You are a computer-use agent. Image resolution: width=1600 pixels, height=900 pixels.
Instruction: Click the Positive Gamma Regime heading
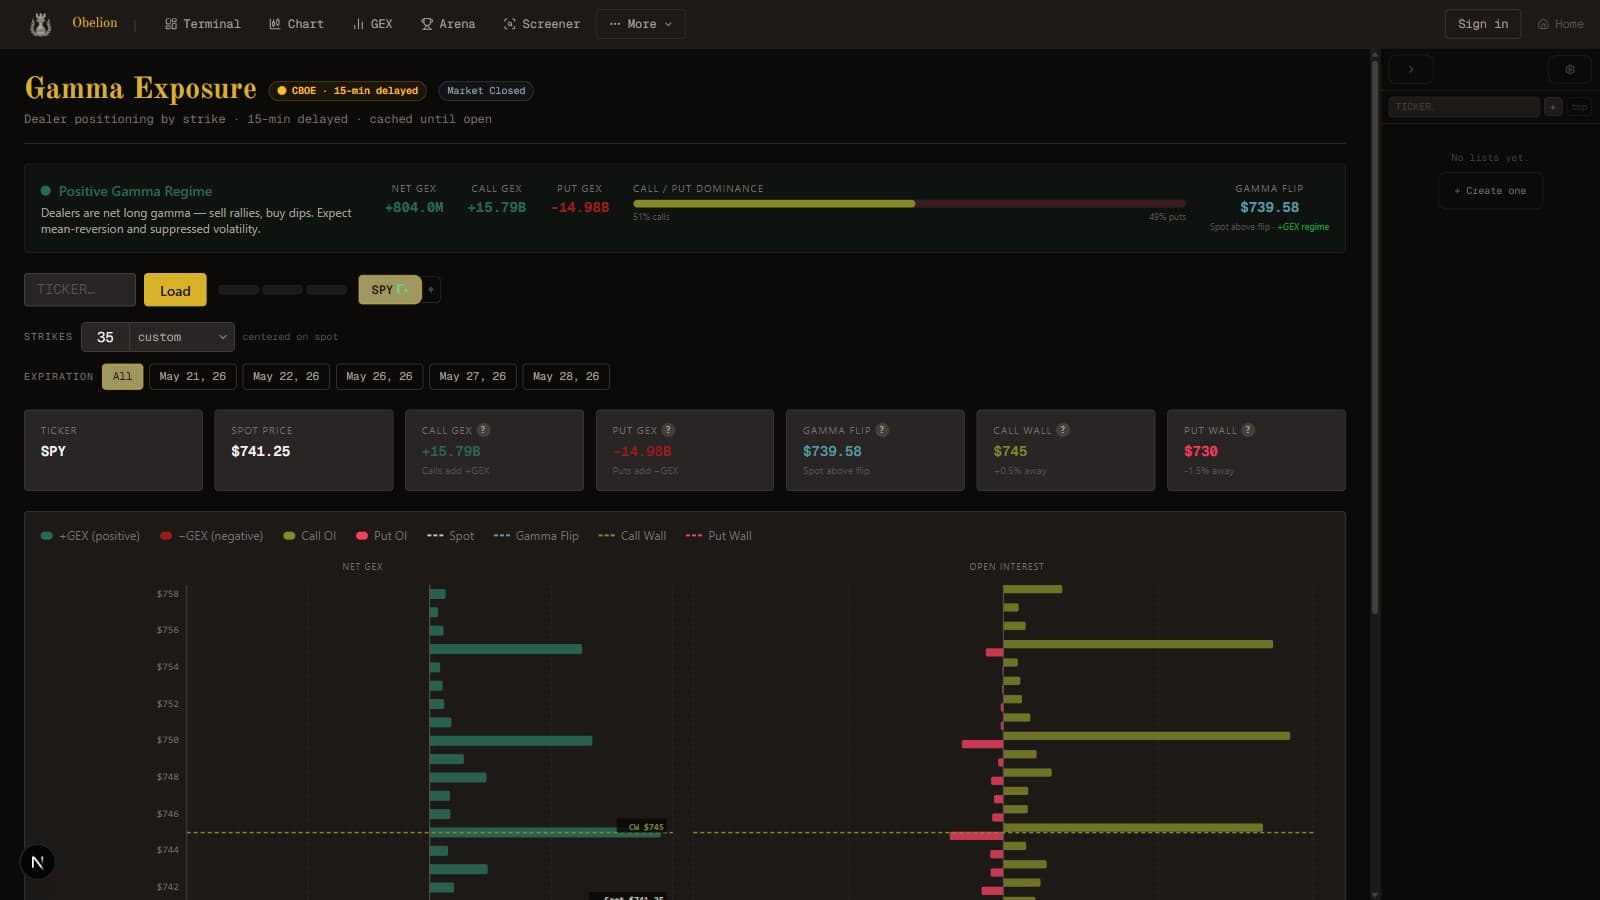[x=135, y=191]
